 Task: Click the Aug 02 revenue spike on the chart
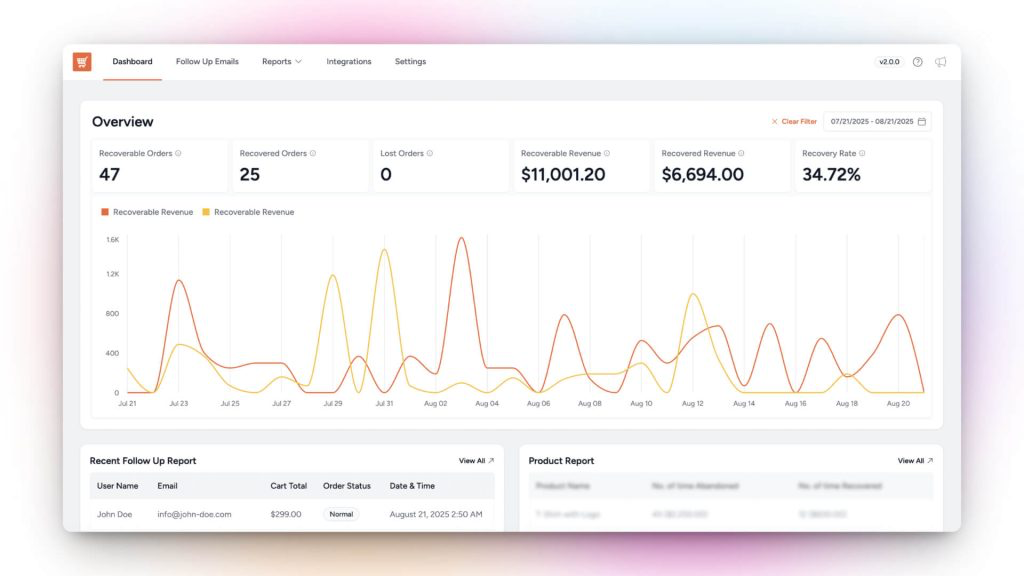click(461, 240)
